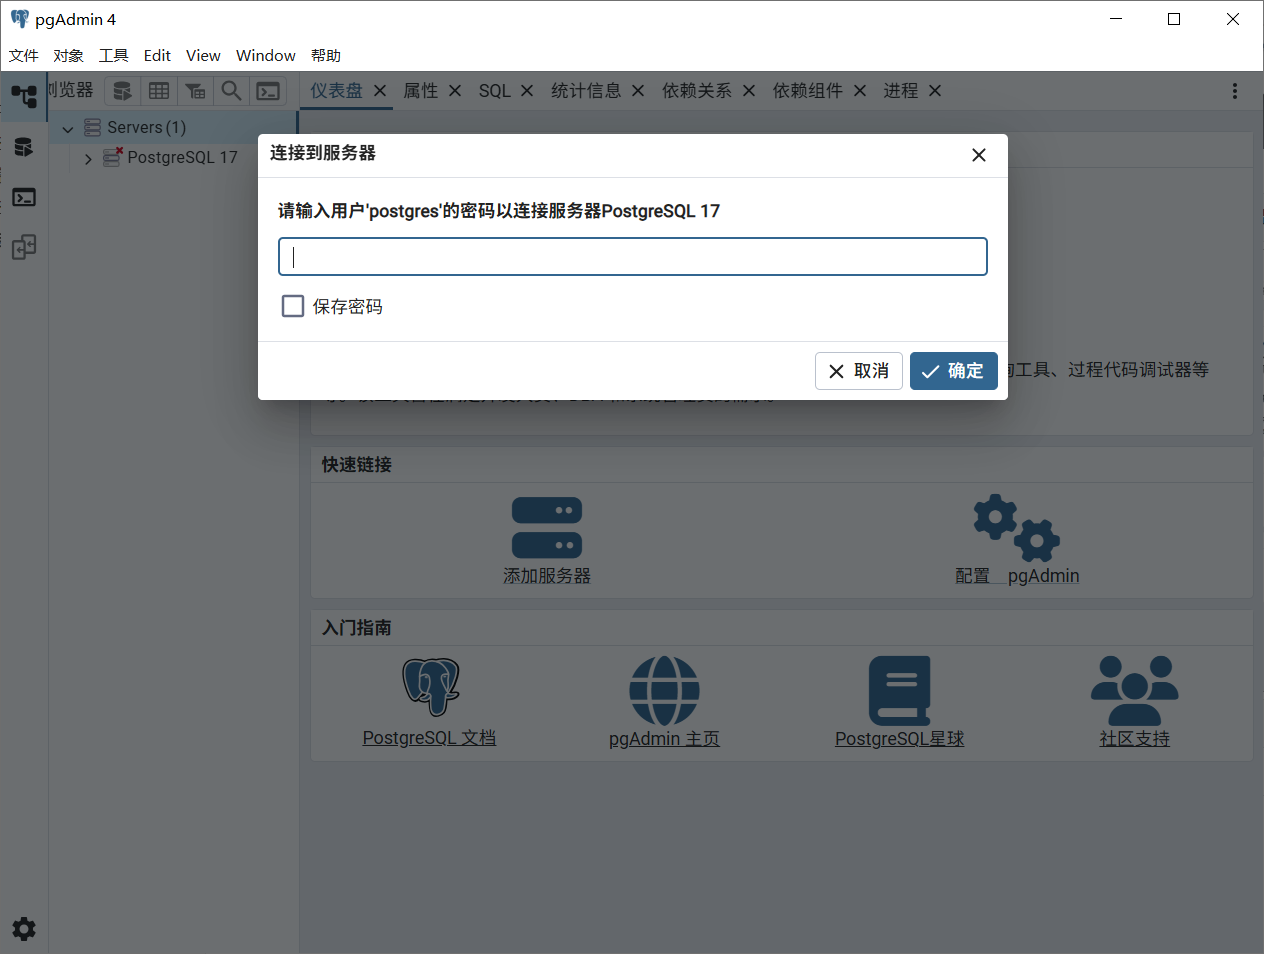Screen dimensions: 1264x954
Task: Open the Schema Diff Workspace sidebar icon
Action: 24,246
